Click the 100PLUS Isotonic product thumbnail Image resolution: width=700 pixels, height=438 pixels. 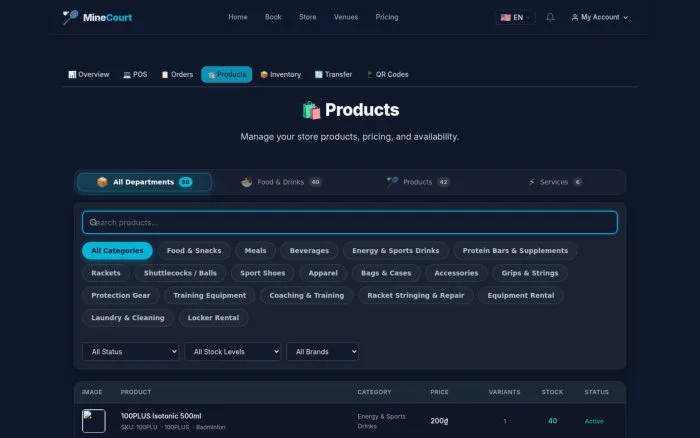pos(94,421)
